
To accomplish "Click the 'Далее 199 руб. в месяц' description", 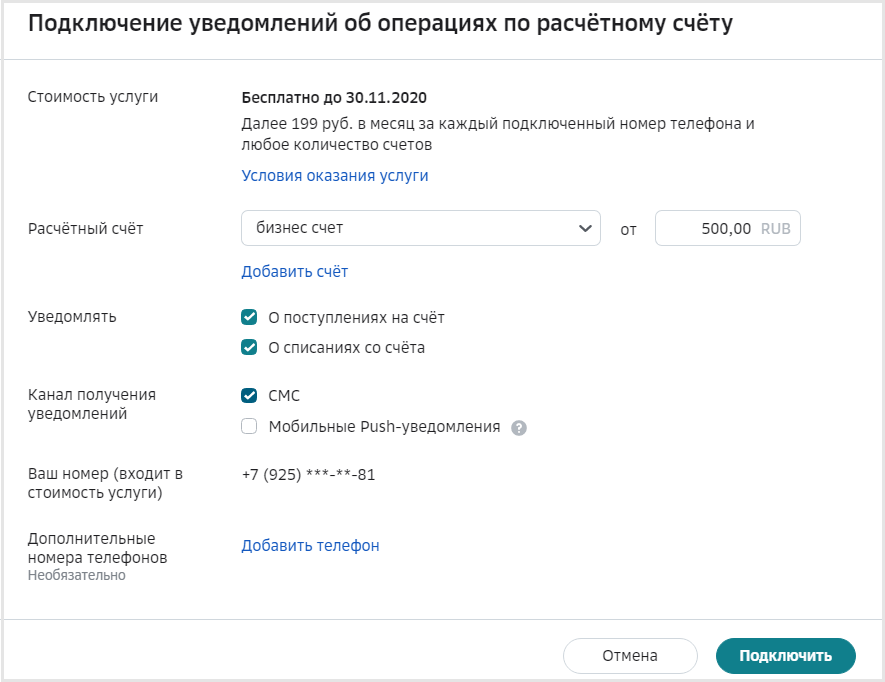I will [x=498, y=134].
